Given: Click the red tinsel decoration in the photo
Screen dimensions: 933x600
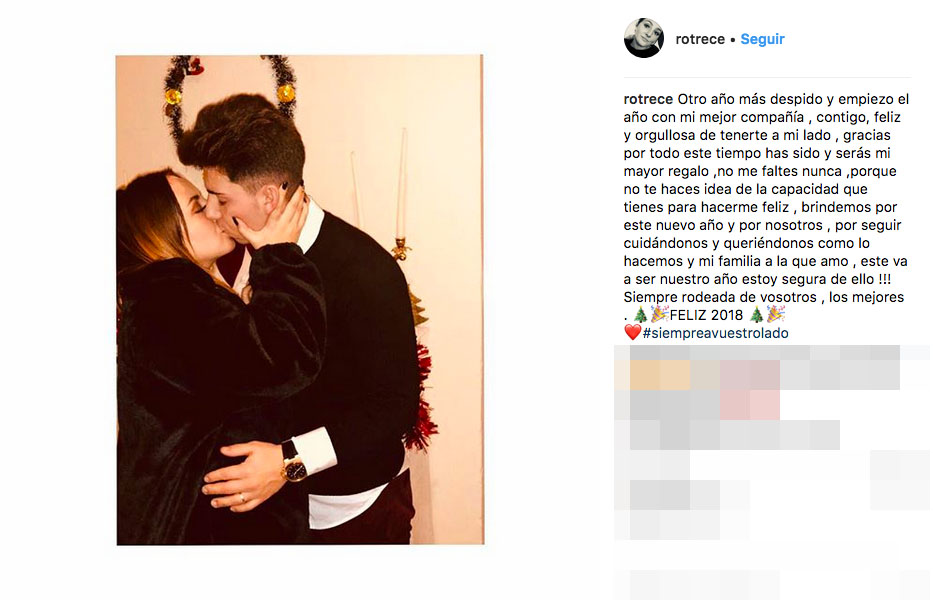Looking at the screenshot, I should coord(421,398).
